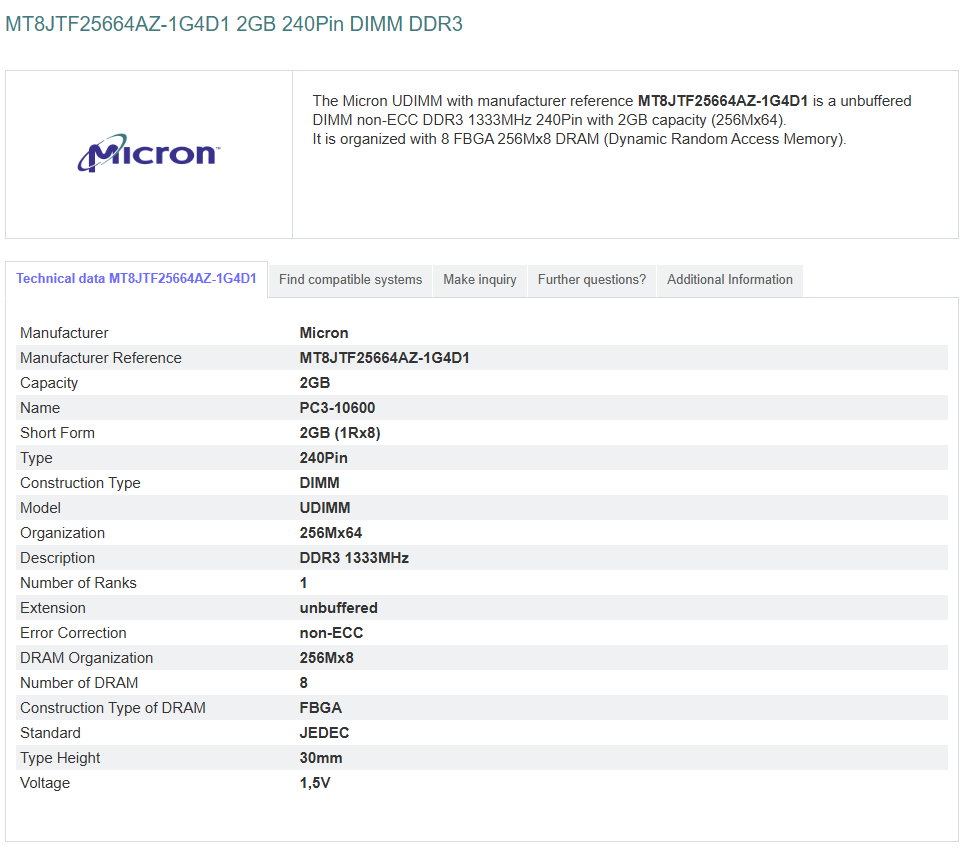Click Organization value 256Mx64
The height and width of the screenshot is (851, 975).
click(x=331, y=533)
